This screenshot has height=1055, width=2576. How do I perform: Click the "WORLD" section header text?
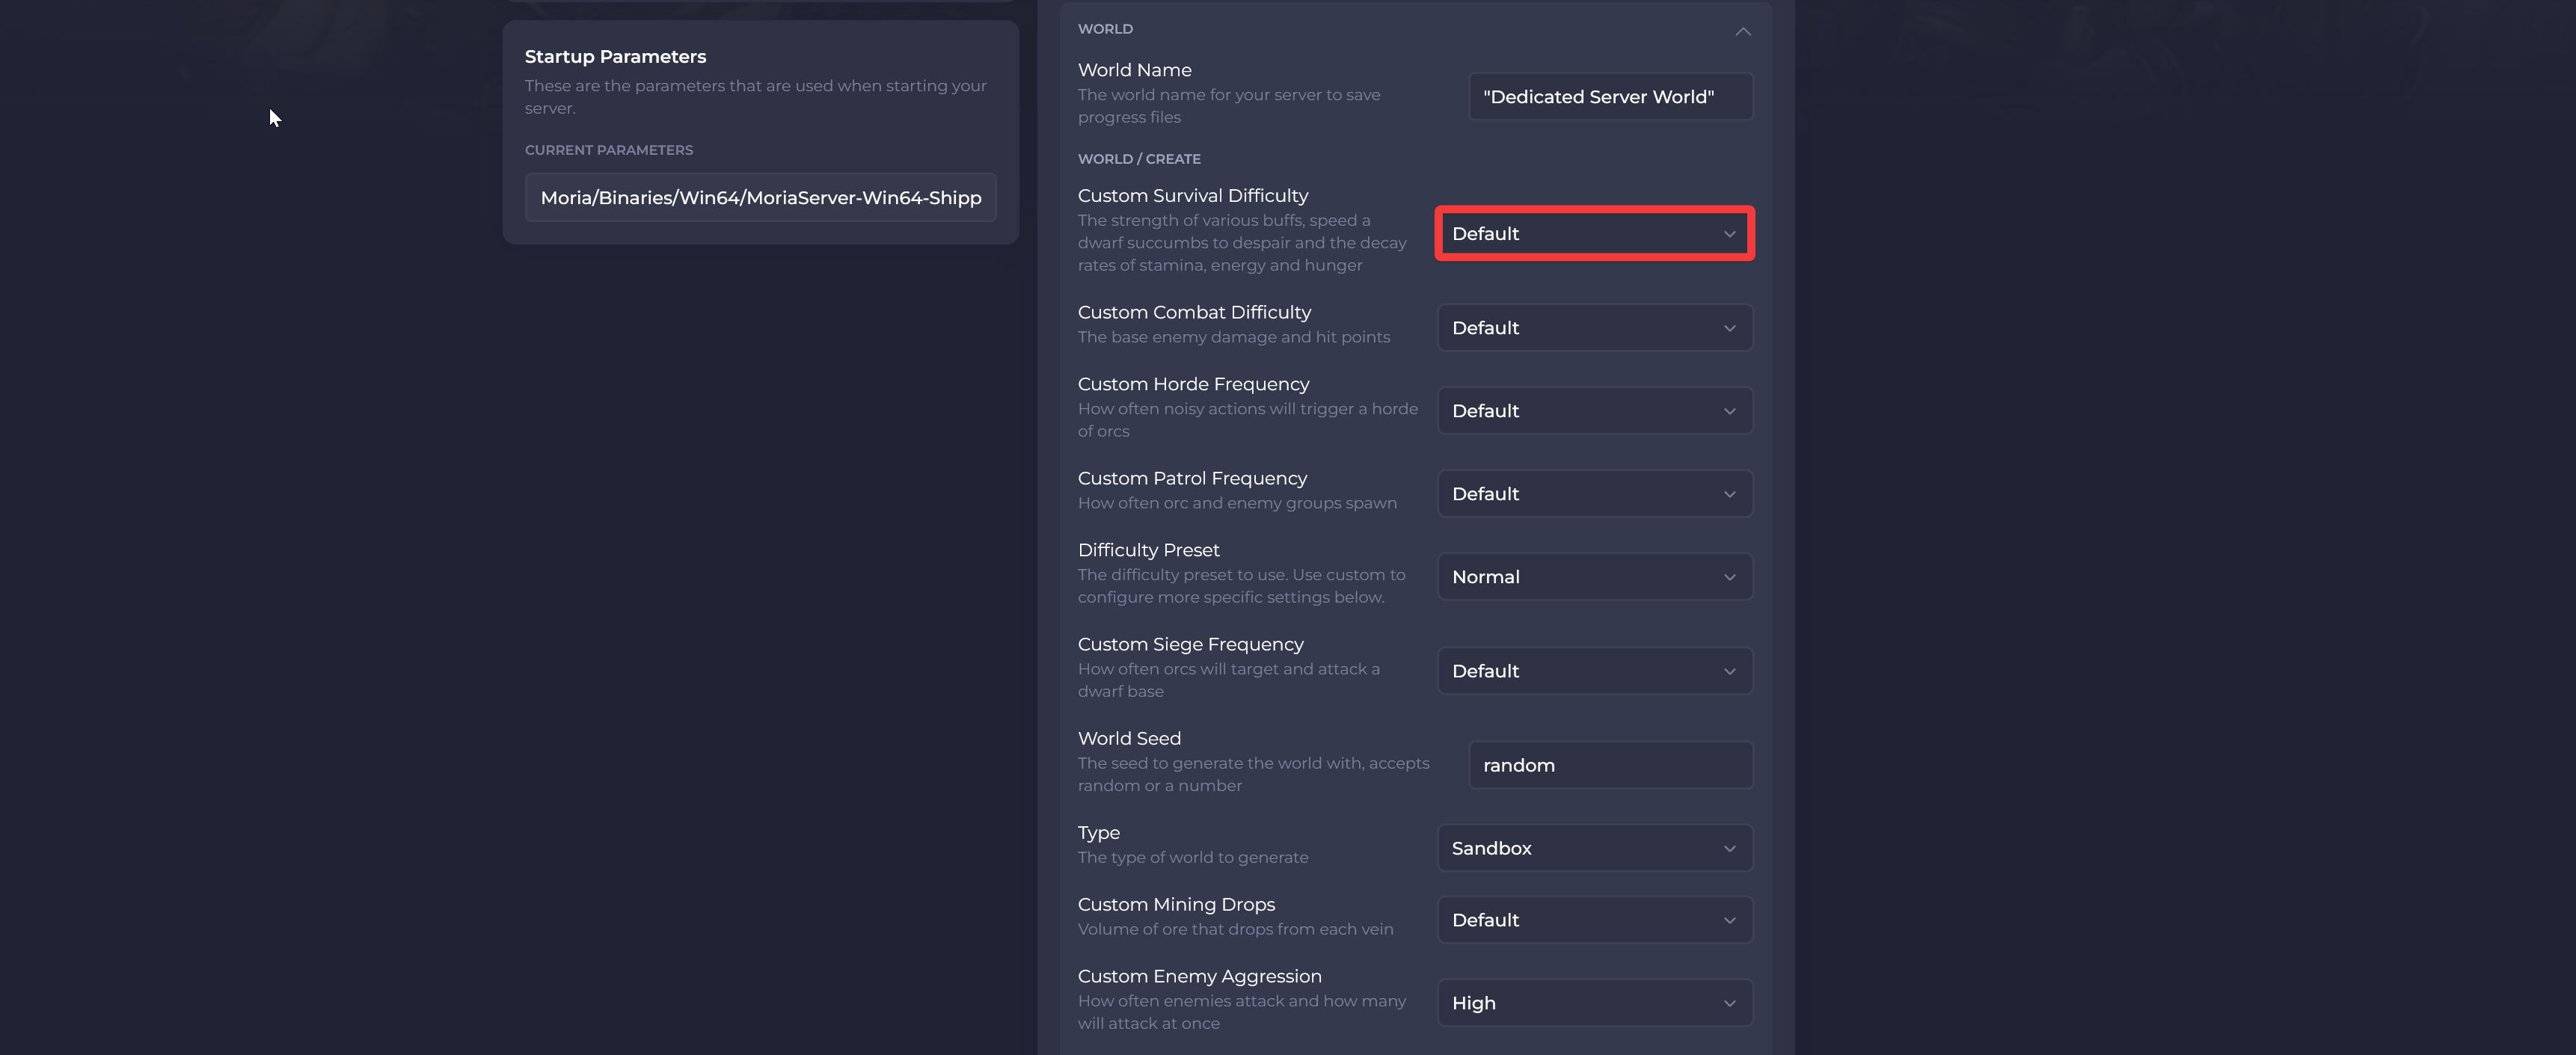click(1105, 29)
